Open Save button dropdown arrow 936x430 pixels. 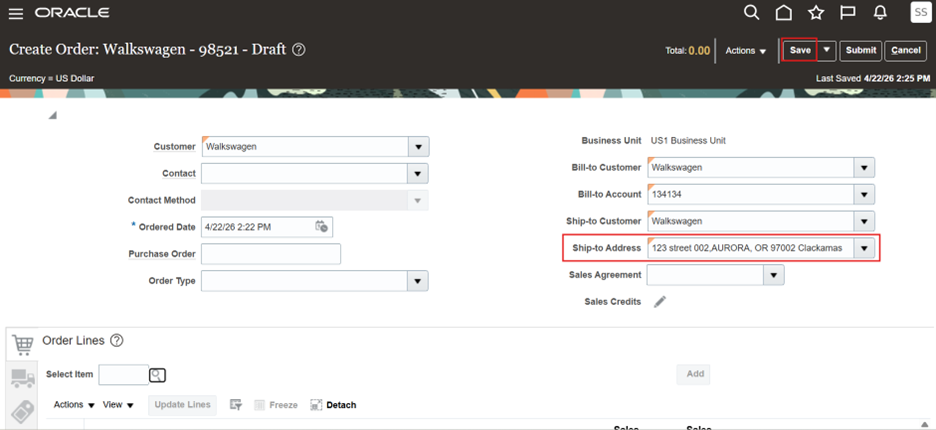826,50
